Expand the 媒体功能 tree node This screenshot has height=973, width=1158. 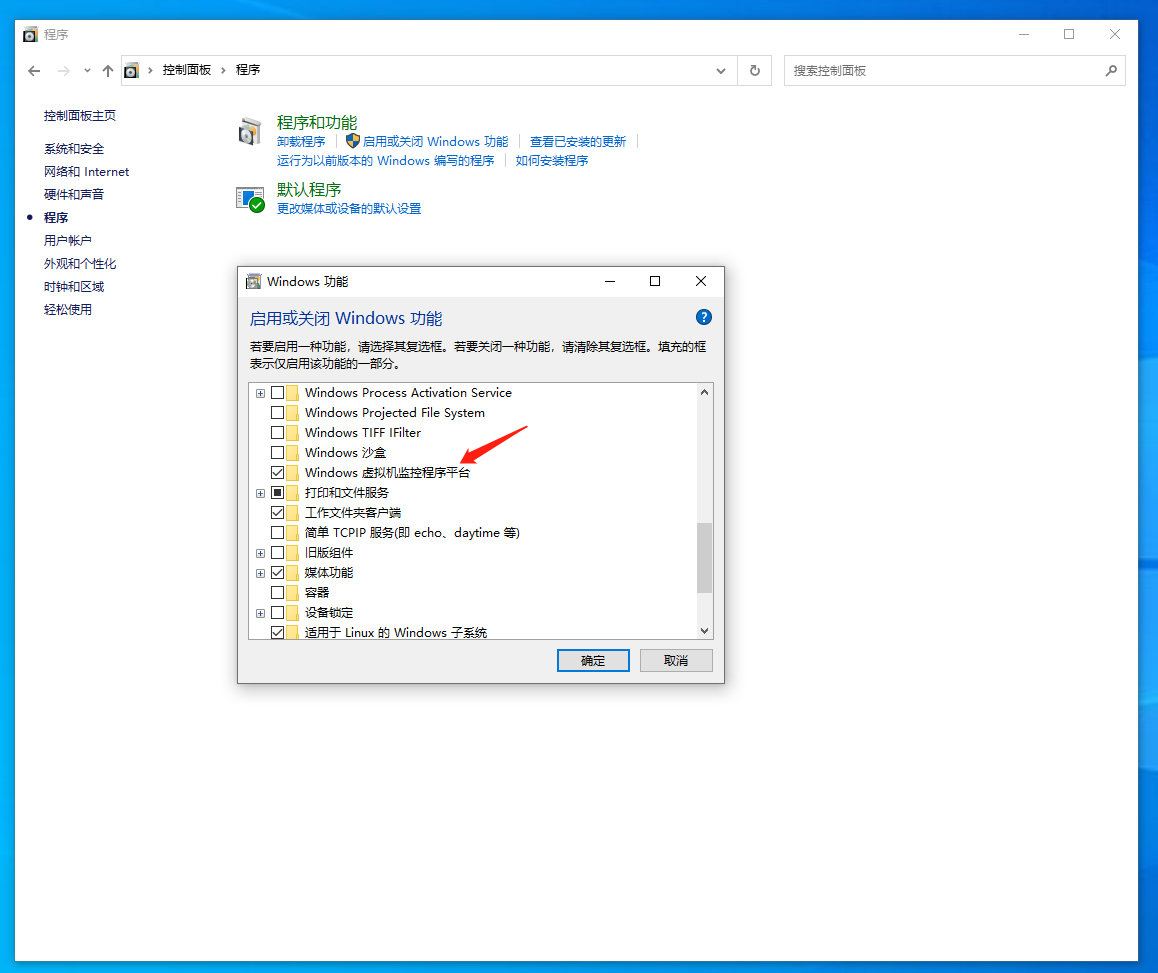click(x=261, y=573)
